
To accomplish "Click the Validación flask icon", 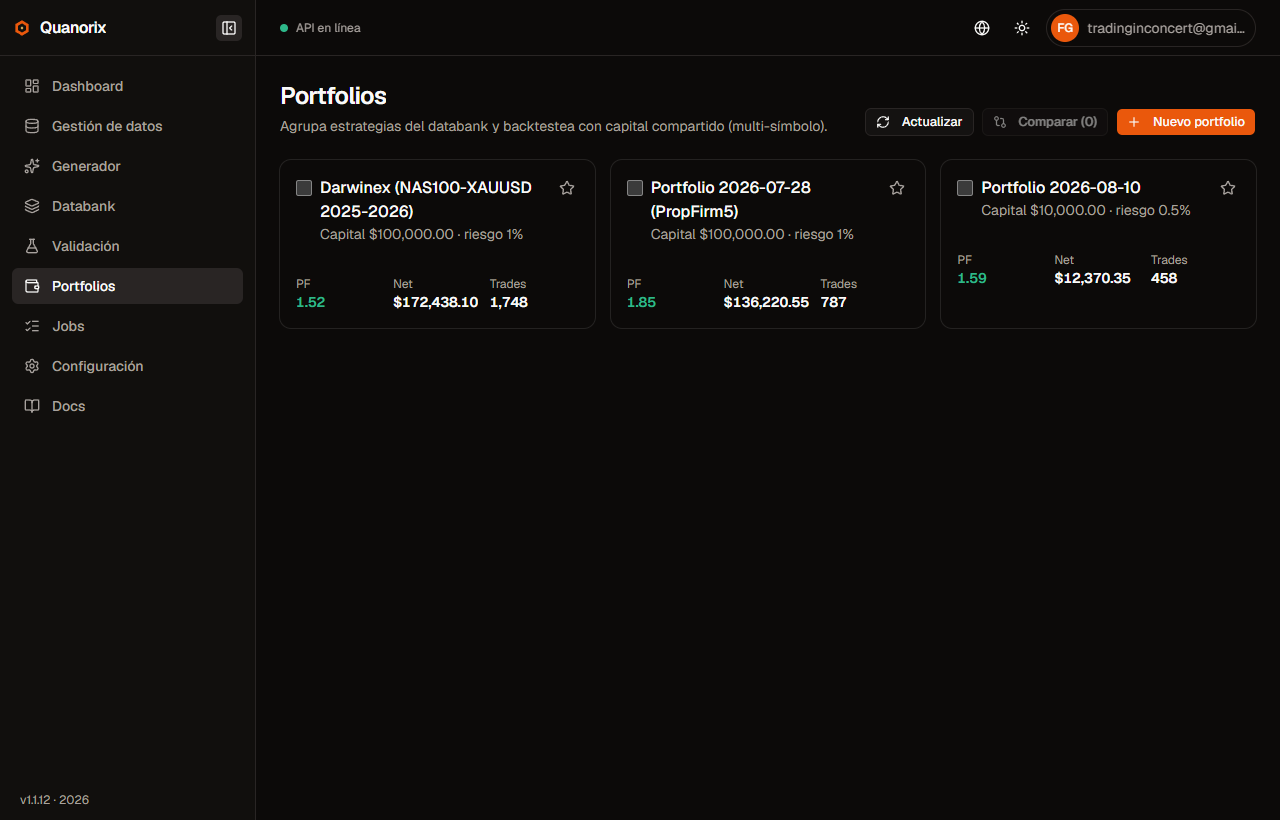I will [32, 246].
